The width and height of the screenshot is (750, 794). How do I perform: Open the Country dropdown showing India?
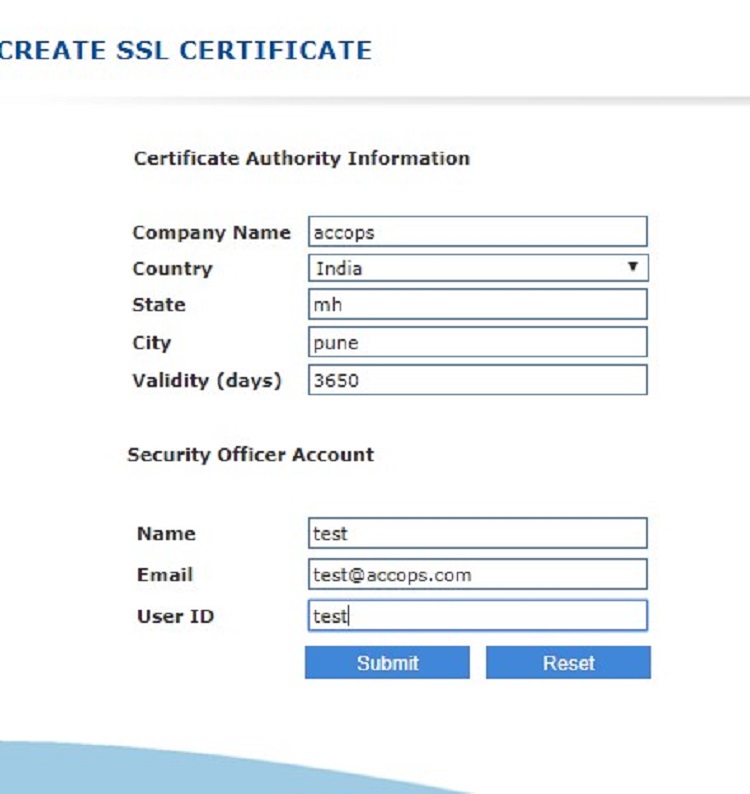pyautogui.click(x=478, y=268)
